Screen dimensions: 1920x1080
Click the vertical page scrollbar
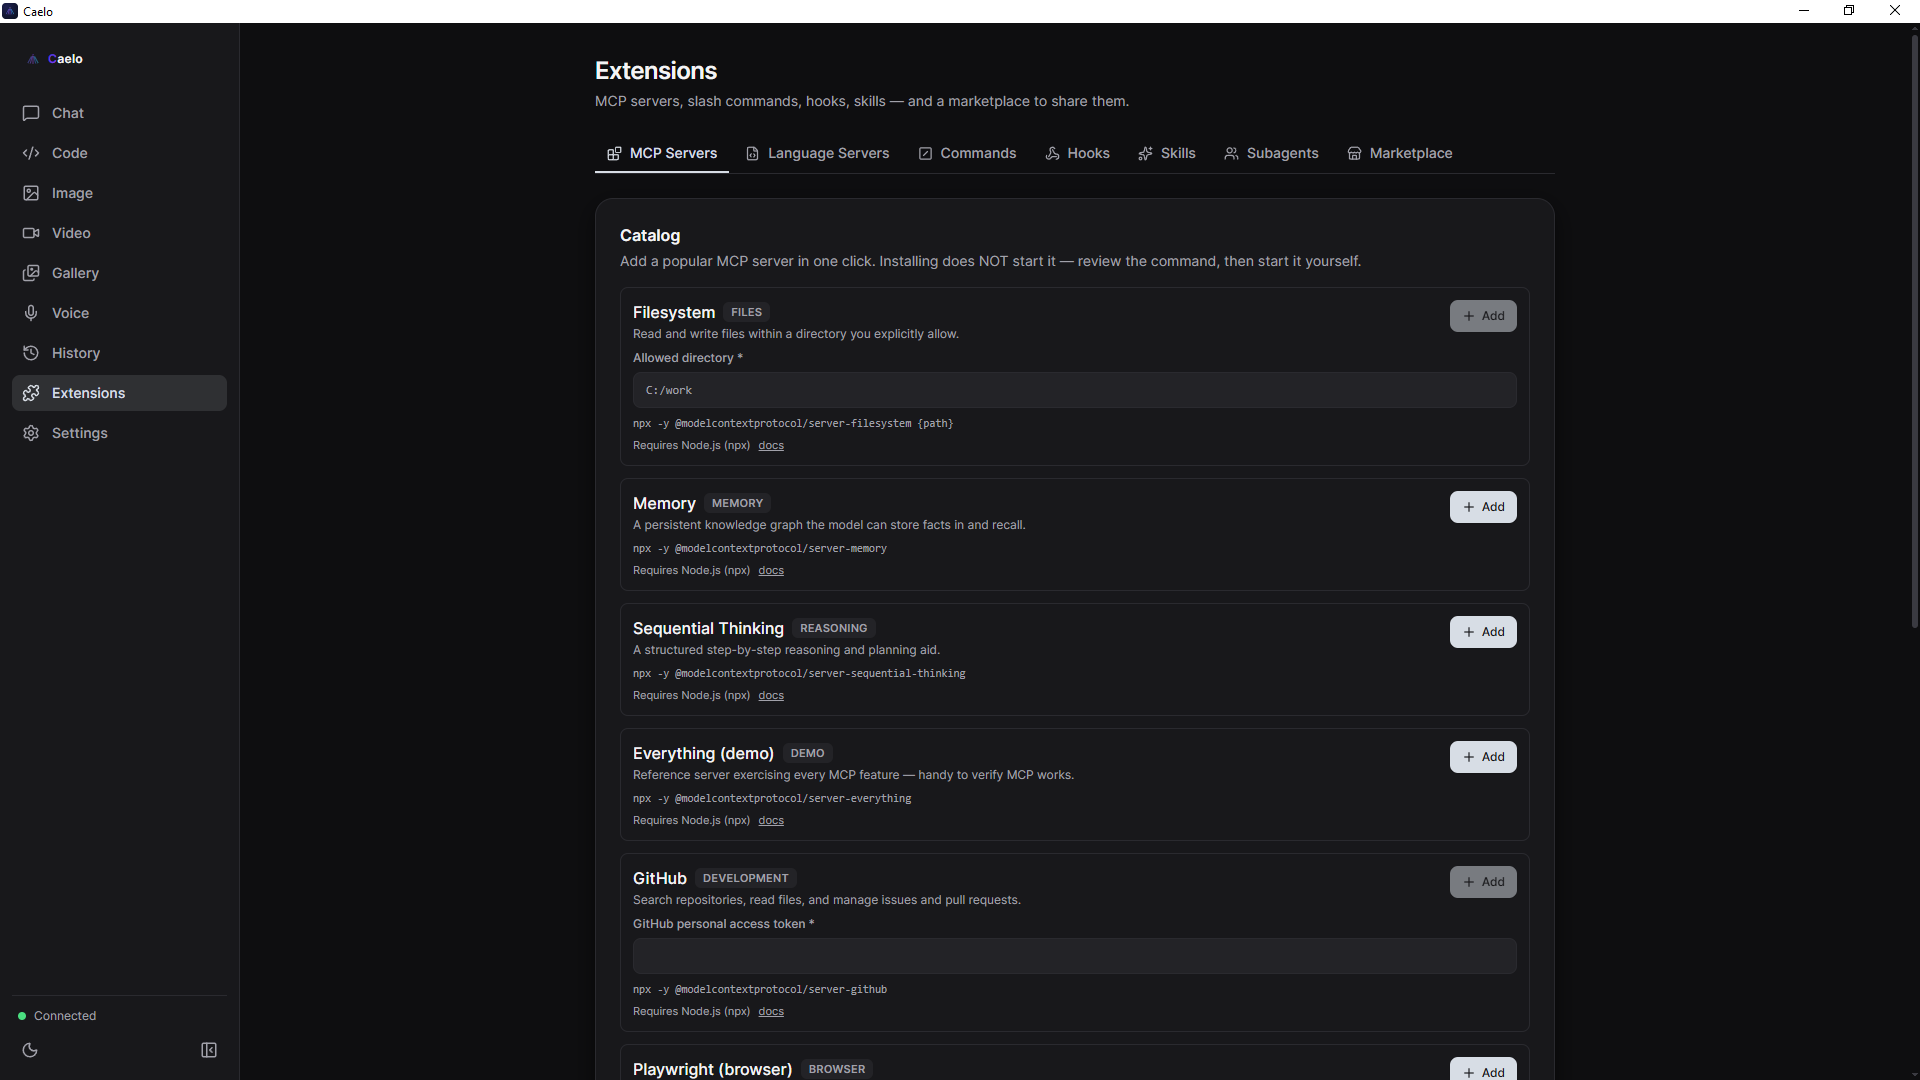1914,330
